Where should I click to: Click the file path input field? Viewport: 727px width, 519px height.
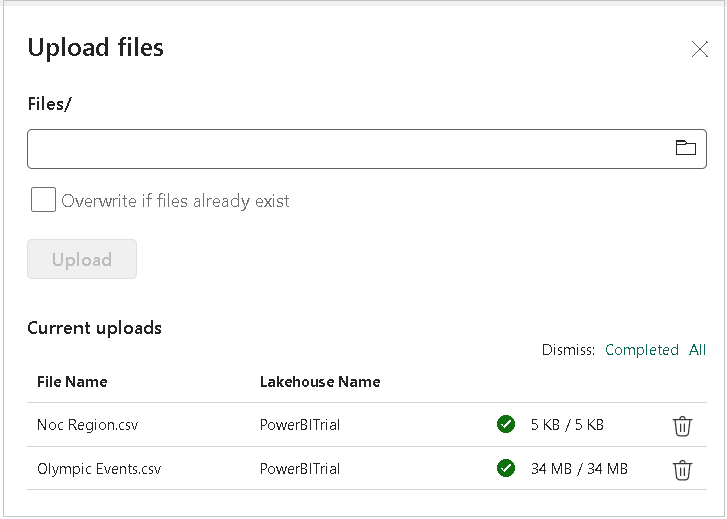click(348, 149)
